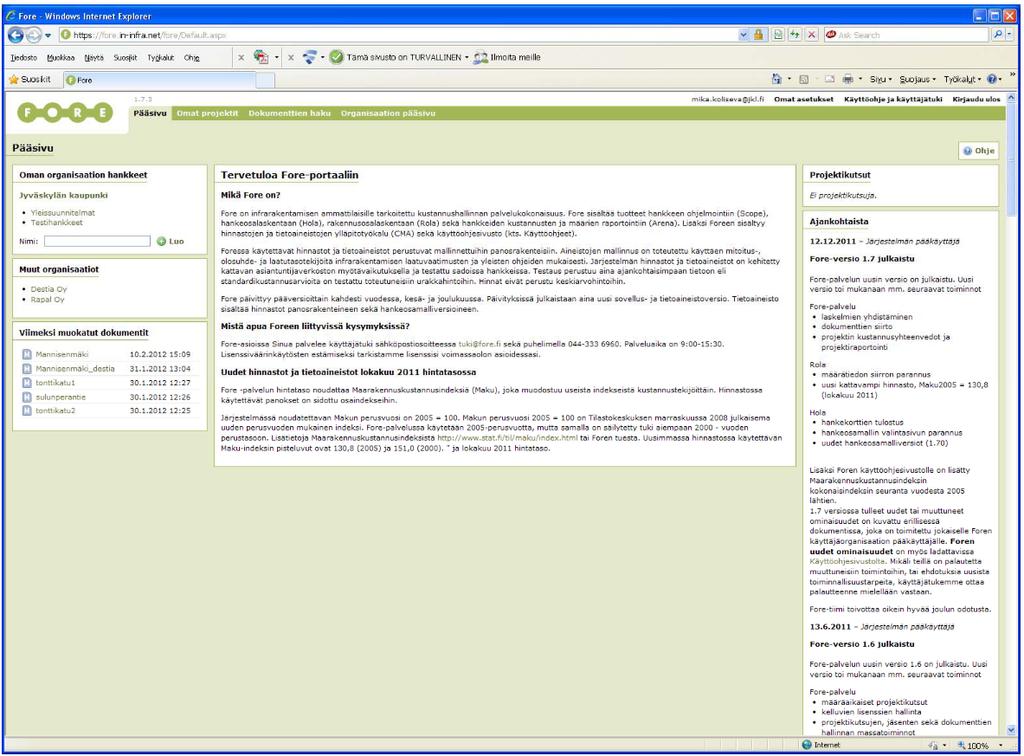Click the magnifier search icon
The height and width of the screenshot is (756, 1024).
[997, 35]
